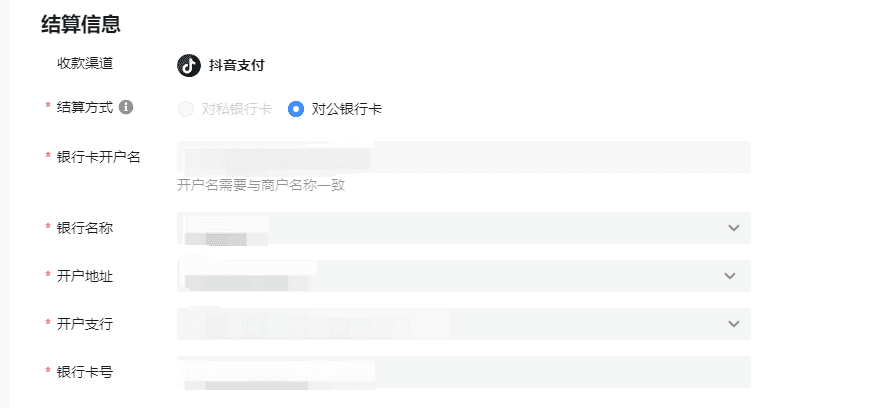Image resolution: width=885 pixels, height=408 pixels.
Task: Click the 结算方式 field label
Action: [85, 107]
